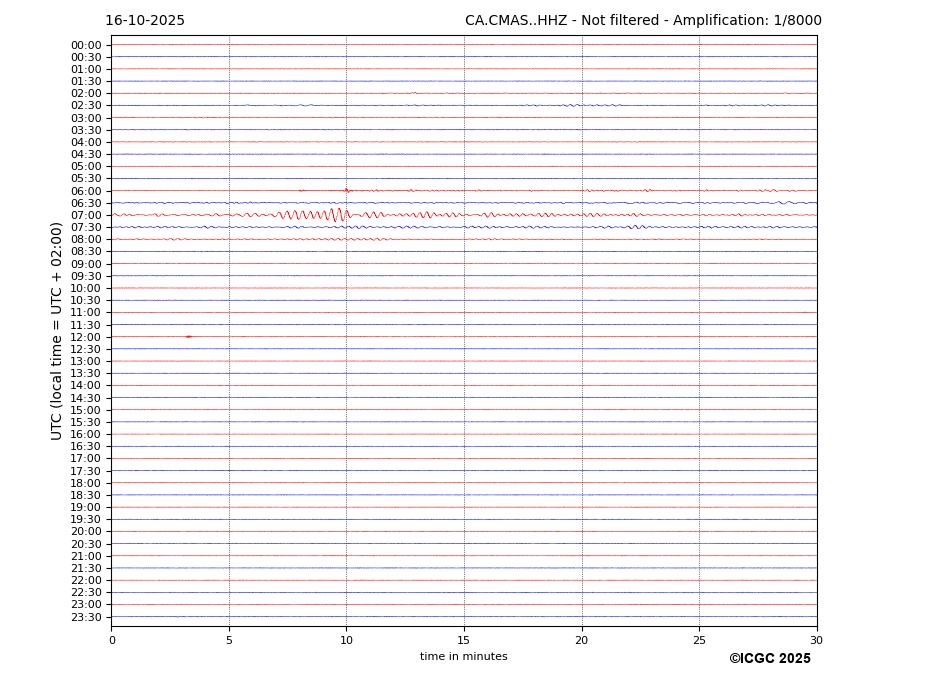
Task: Click the spike on the 06:00 trace at minute 10
Action: pos(346,190)
